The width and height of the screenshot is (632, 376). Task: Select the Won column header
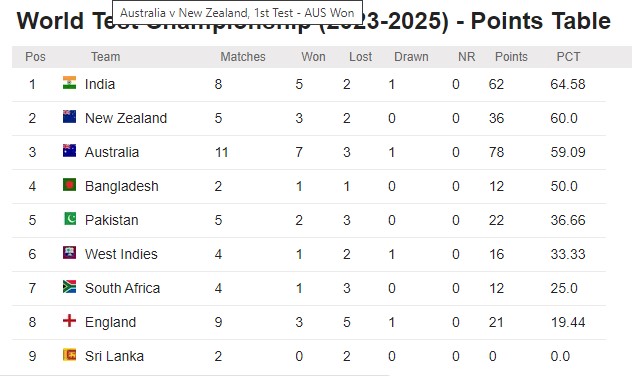coord(313,57)
